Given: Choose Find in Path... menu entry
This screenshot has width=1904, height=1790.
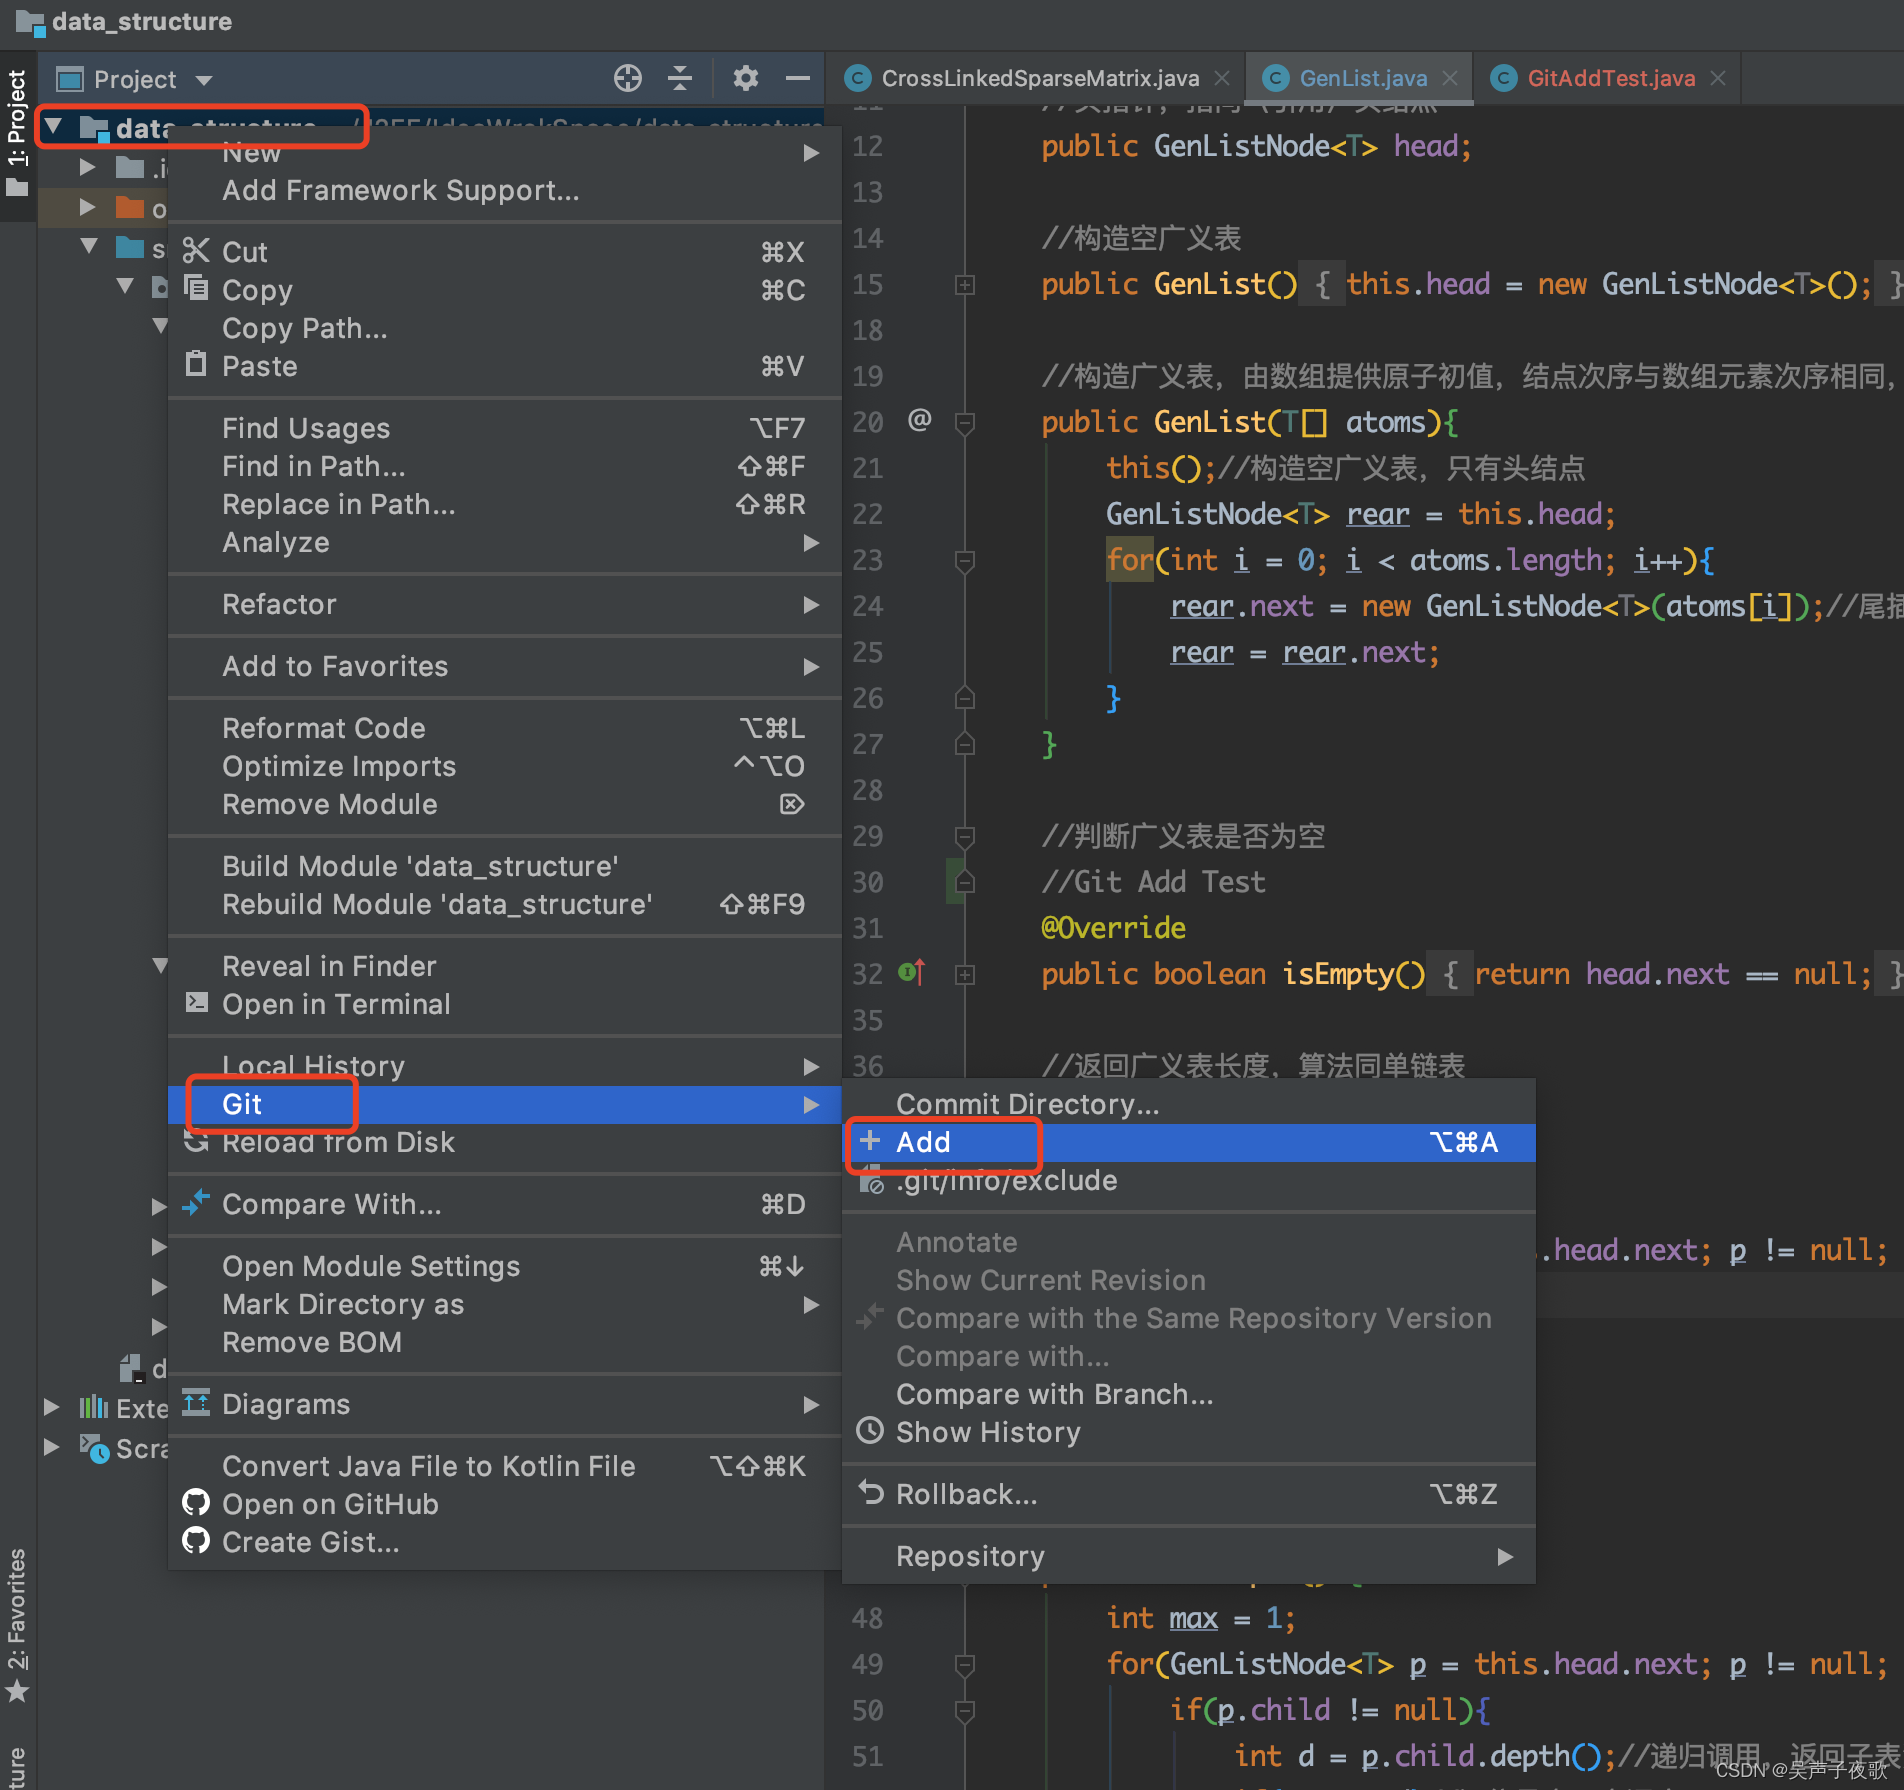Looking at the screenshot, I should 504,466.
